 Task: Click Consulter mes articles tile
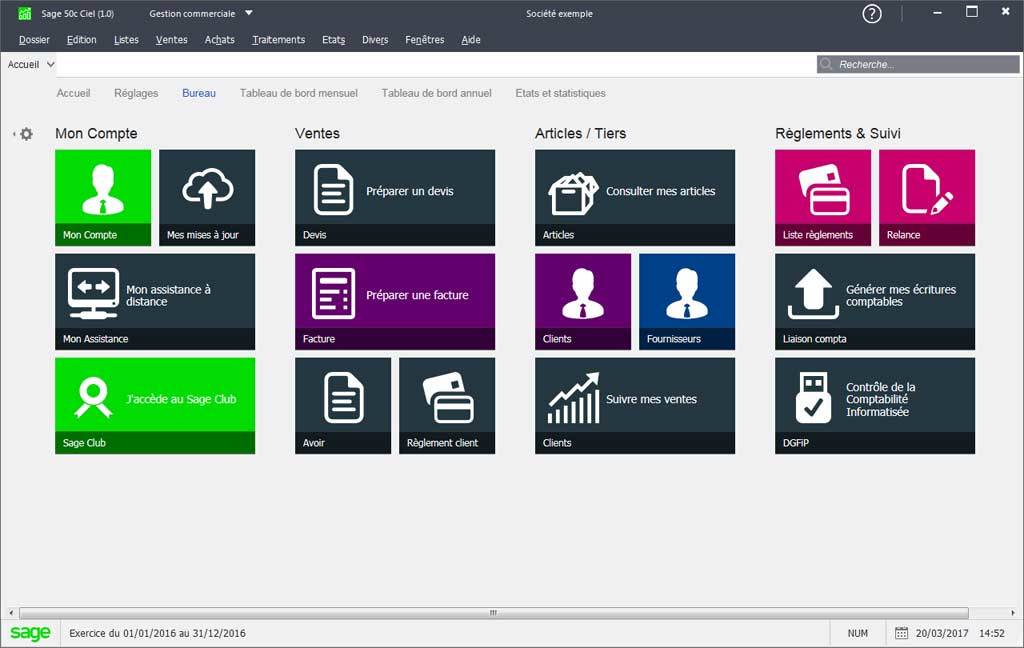tap(635, 197)
